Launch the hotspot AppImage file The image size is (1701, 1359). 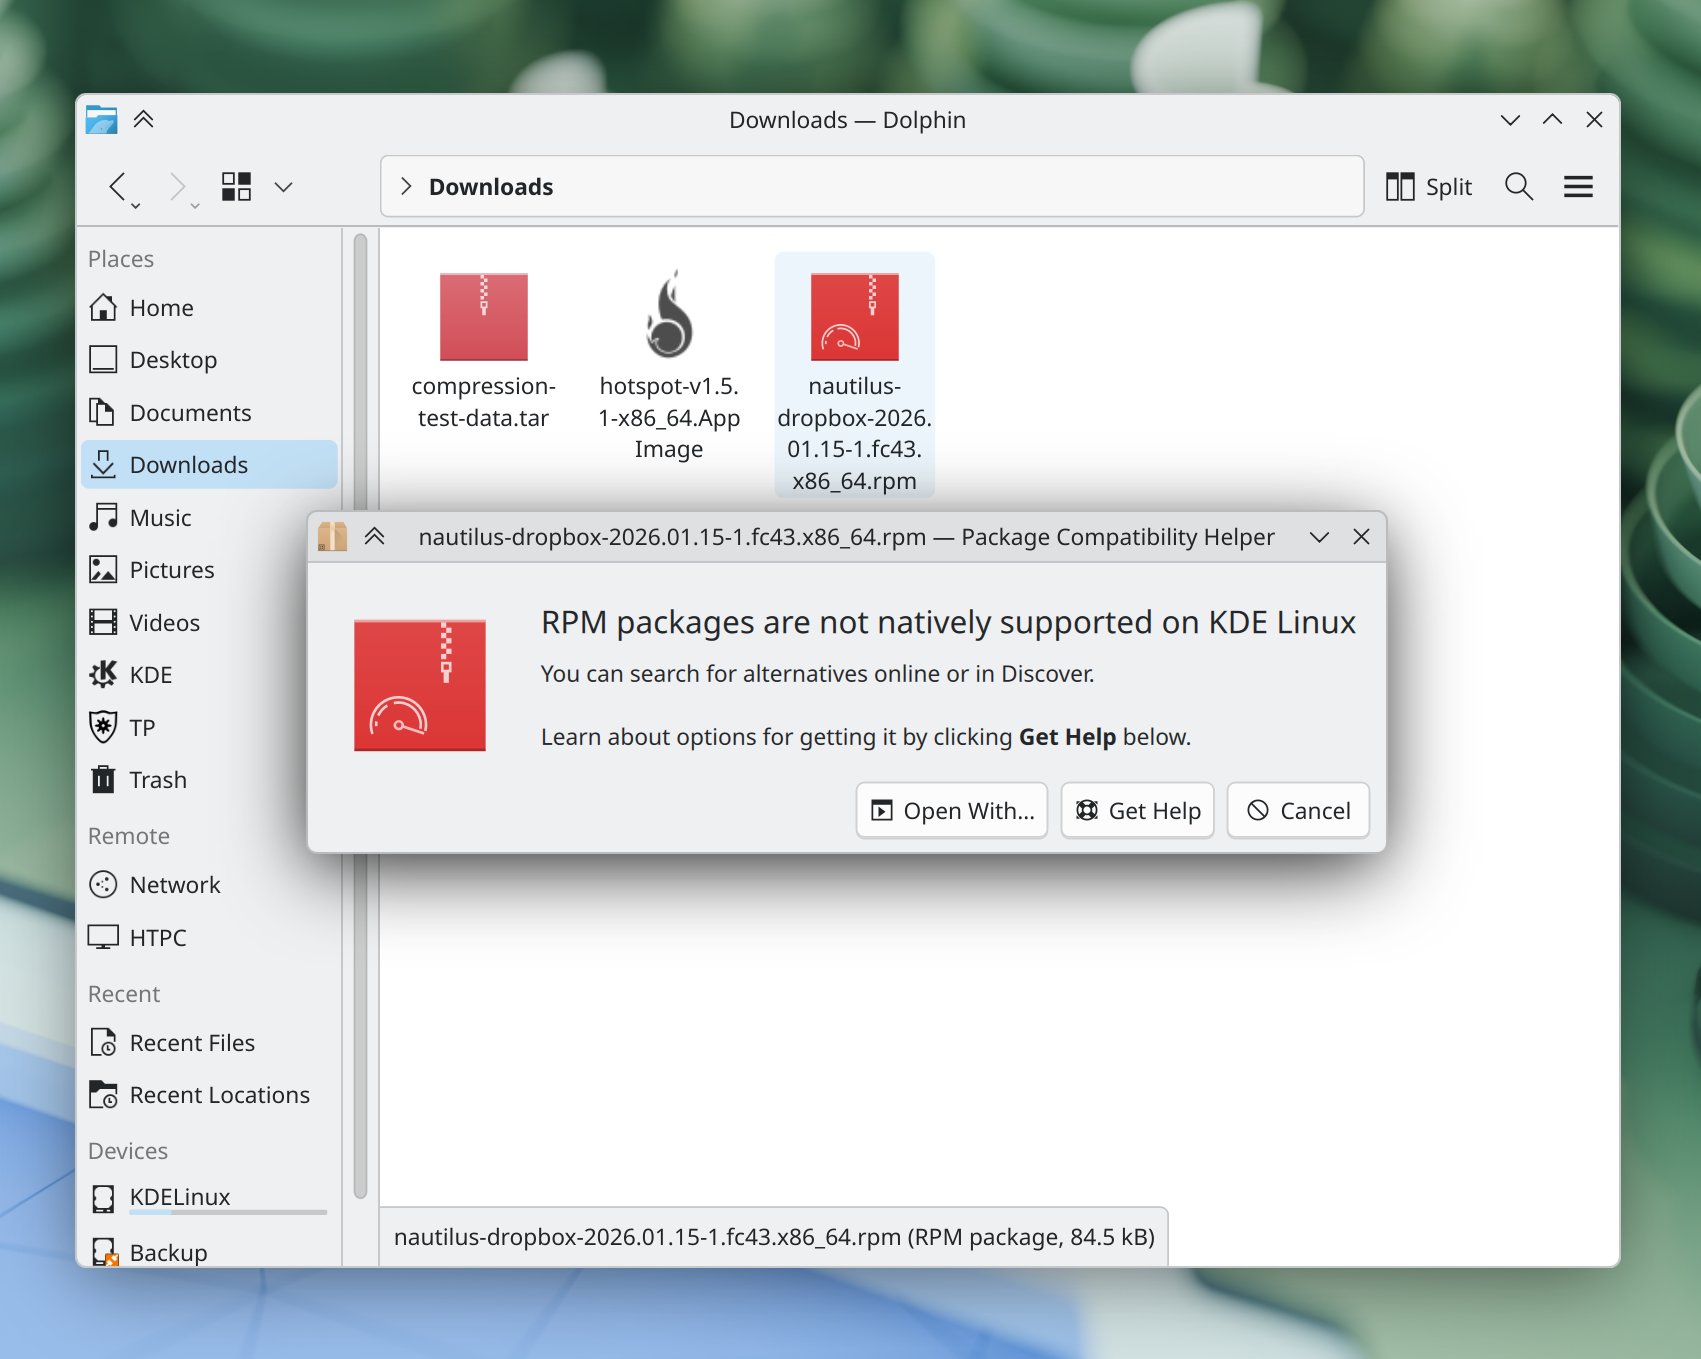pos(668,315)
